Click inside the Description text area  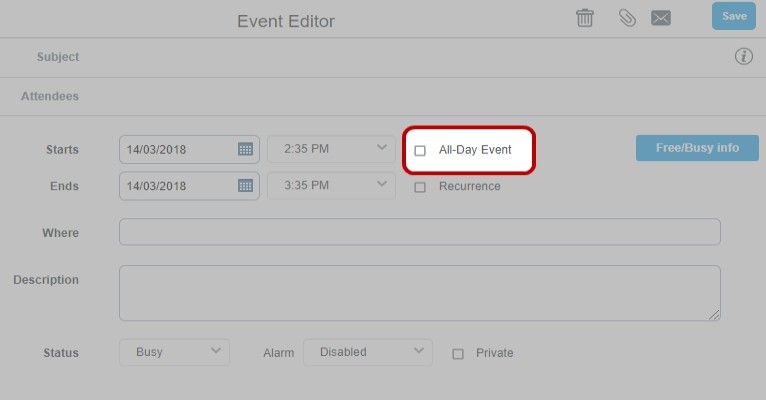pyautogui.click(x=420, y=293)
